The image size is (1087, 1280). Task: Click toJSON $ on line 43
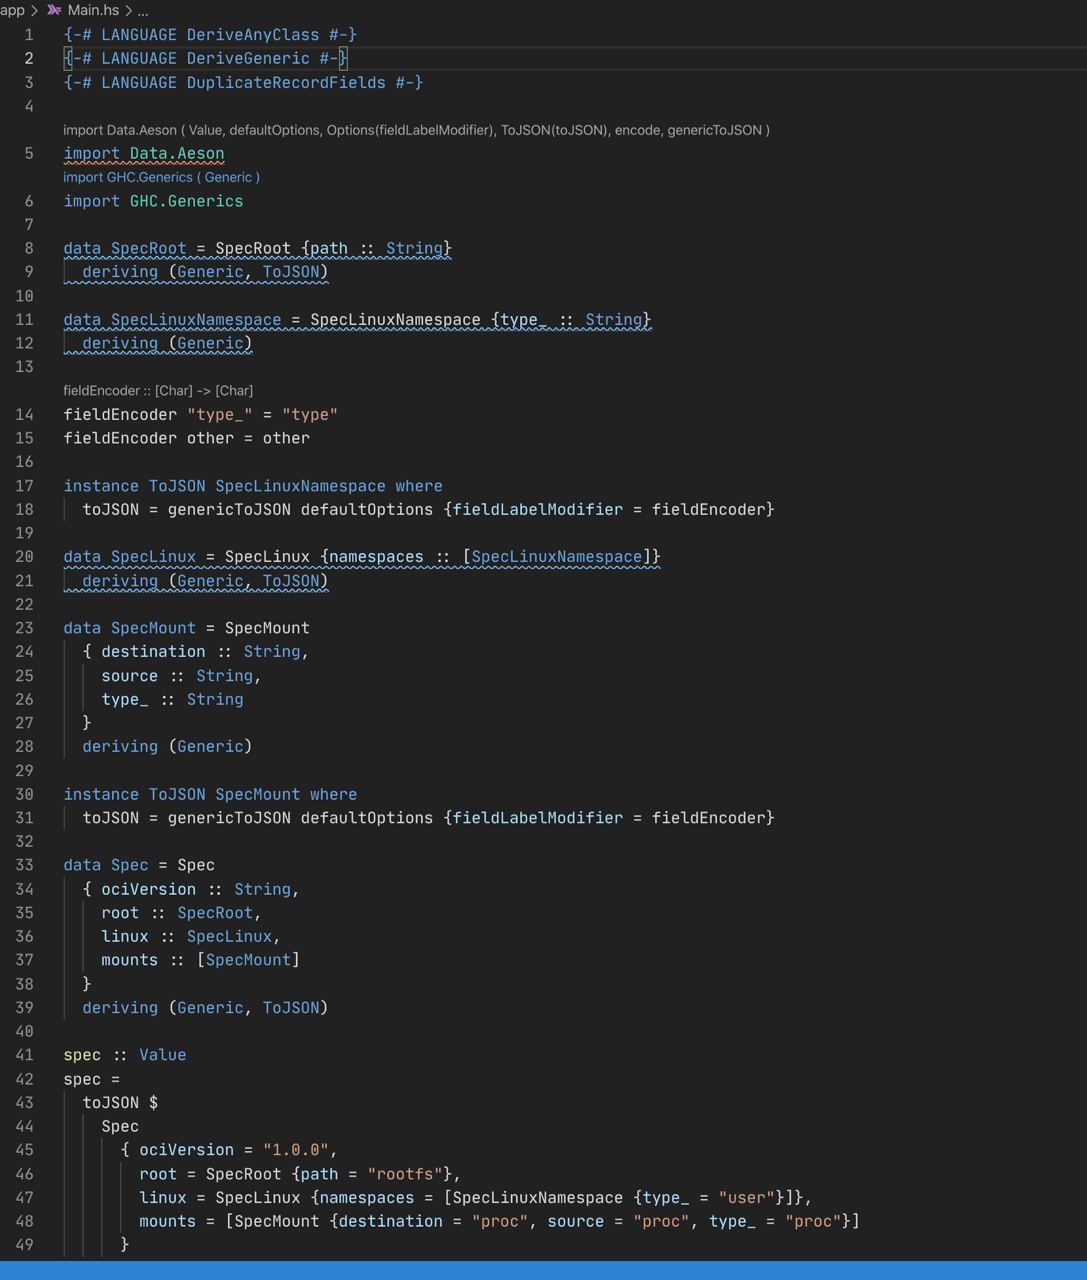pyautogui.click(x=120, y=1103)
